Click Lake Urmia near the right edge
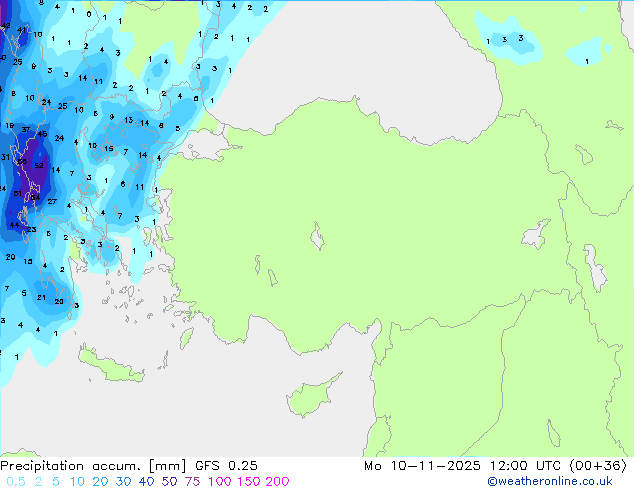The width and height of the screenshot is (634, 490). coord(596,268)
